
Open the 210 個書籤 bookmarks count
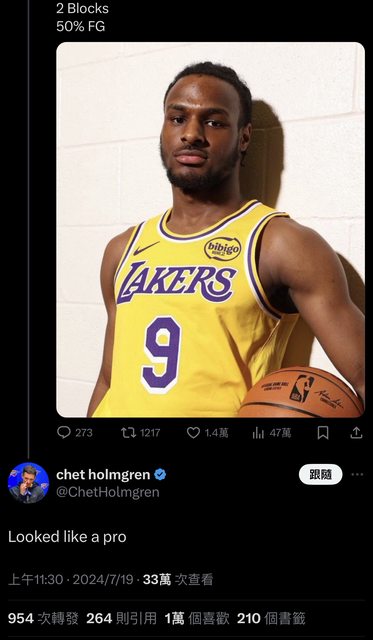click(x=271, y=618)
